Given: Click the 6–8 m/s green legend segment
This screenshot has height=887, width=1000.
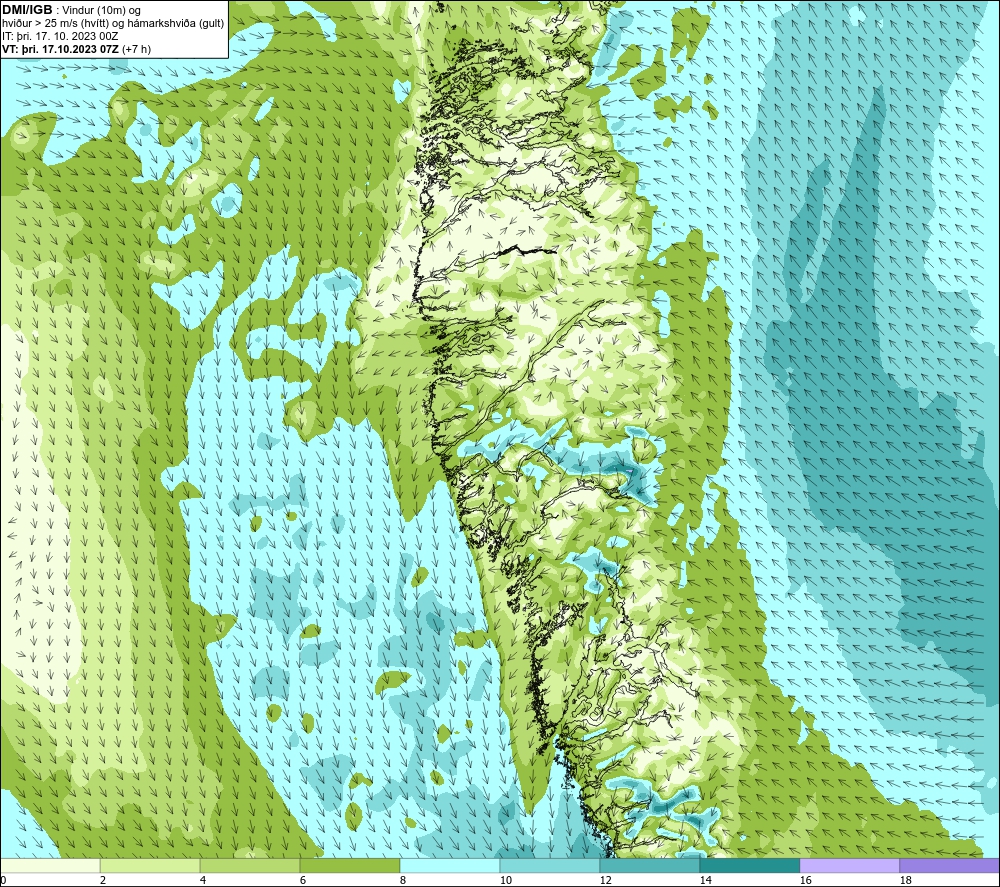Looking at the screenshot, I should coord(350,865).
